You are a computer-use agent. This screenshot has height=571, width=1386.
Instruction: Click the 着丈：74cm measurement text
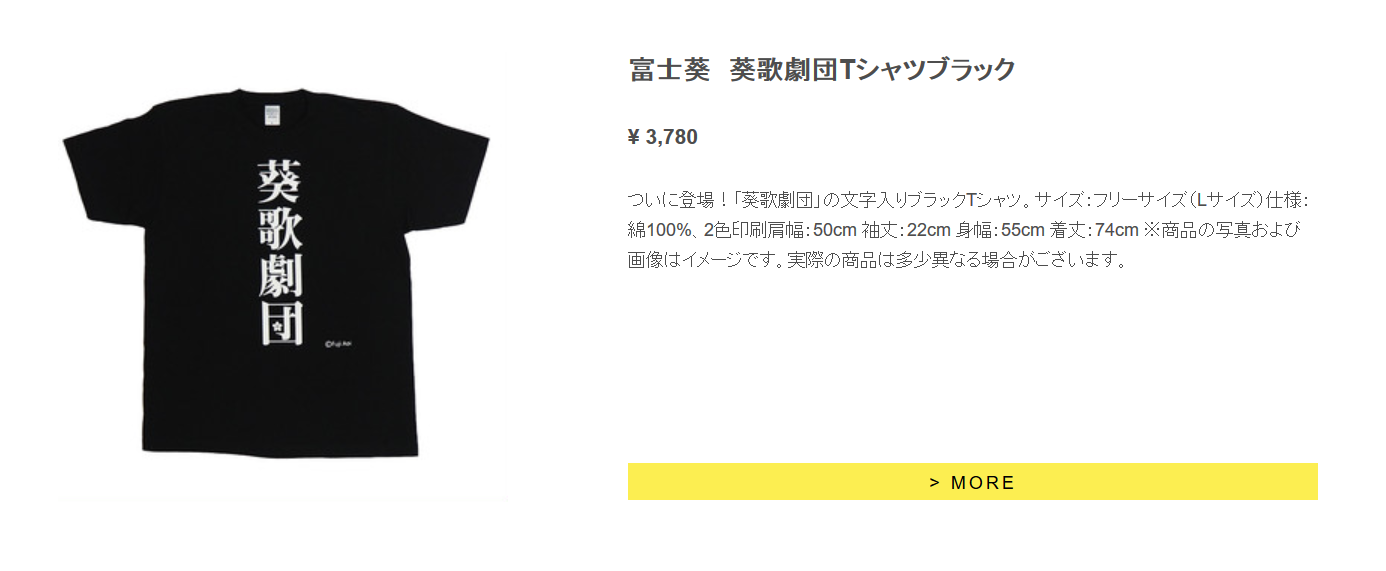pyautogui.click(x=1092, y=230)
